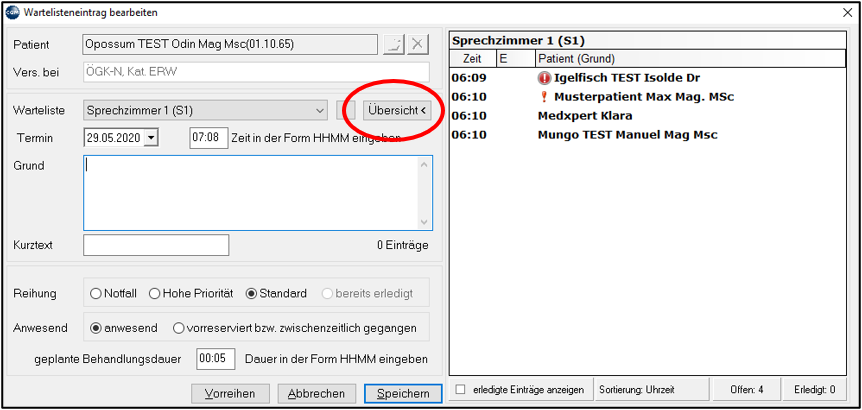Click the Patient name field Opossum TEST
Image resolution: width=862 pixels, height=410 pixels.
229,45
